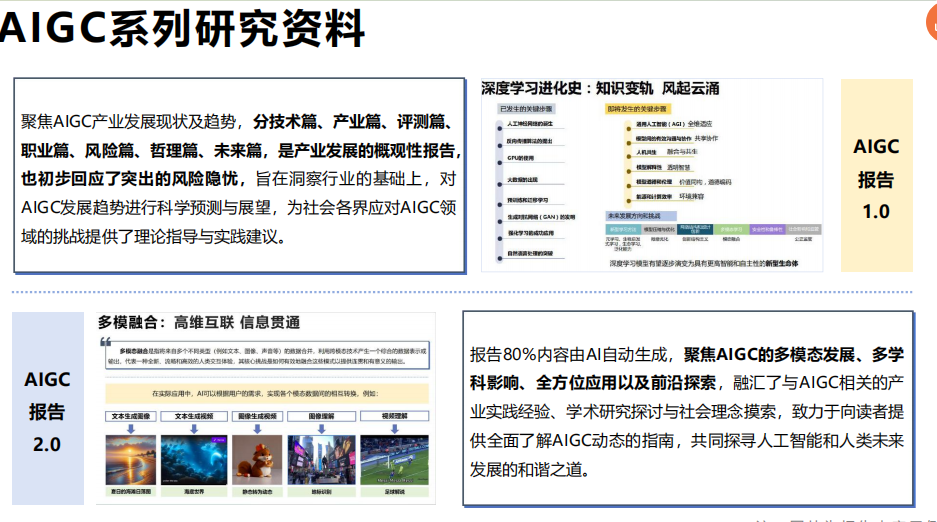Click the orange circle icon at top-right corner
Image resolution: width=937 pixels, height=522 pixels.
coord(932,23)
